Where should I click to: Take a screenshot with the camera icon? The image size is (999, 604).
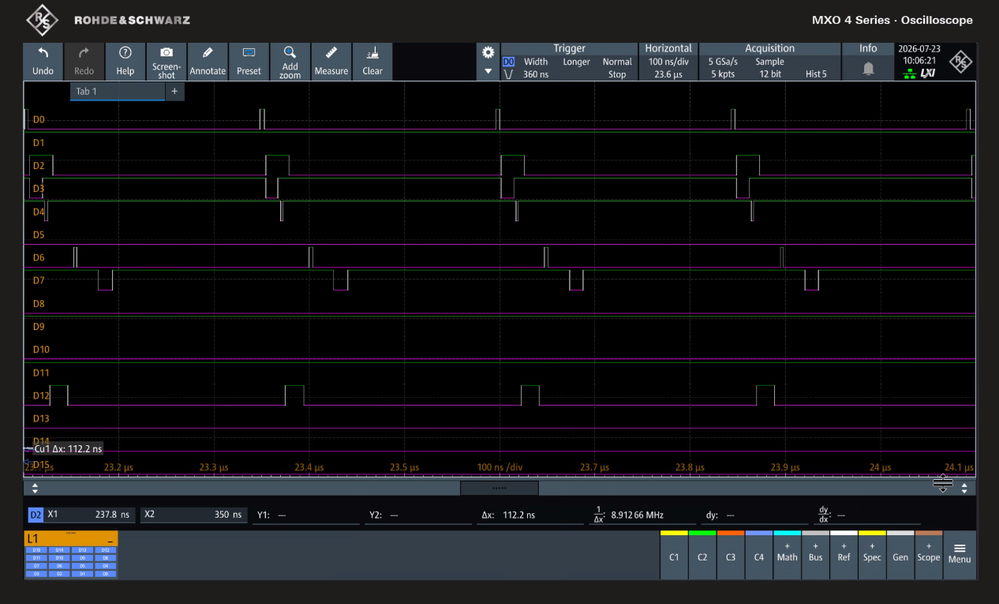(x=166, y=61)
